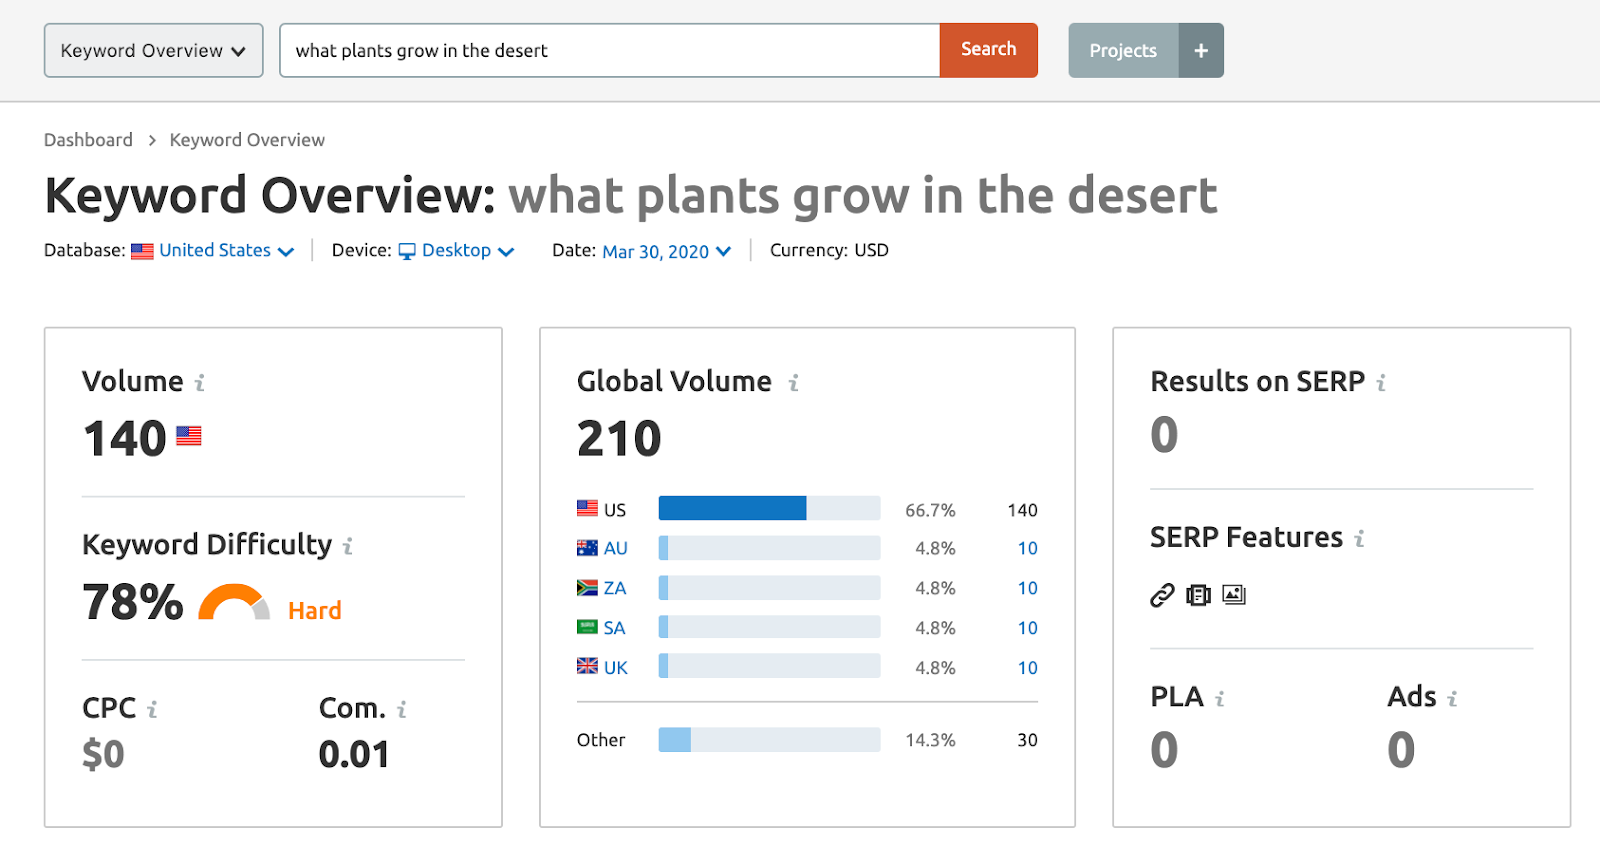The image size is (1600, 847).
Task: Click the Global Volume info icon
Action: (x=793, y=382)
